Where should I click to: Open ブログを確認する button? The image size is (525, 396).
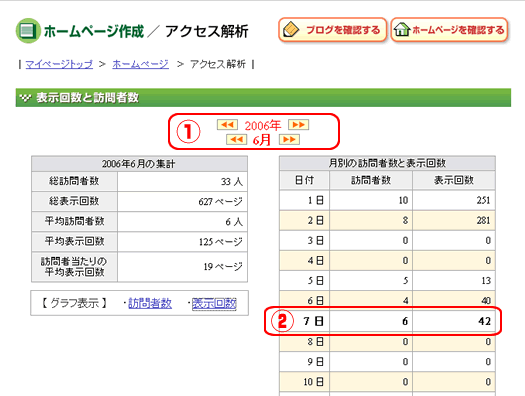332,30
